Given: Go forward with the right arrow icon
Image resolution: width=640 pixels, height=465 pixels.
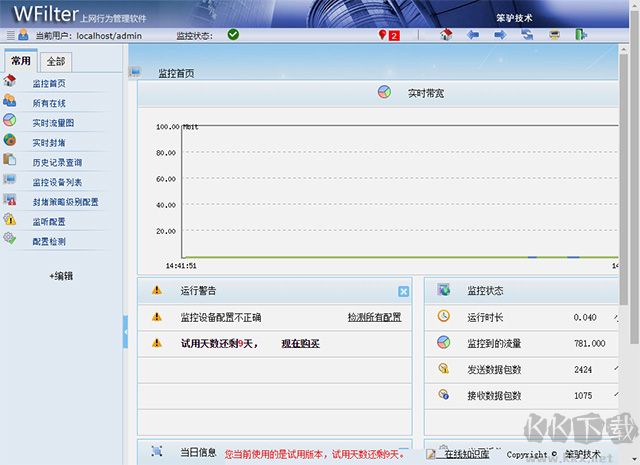Looking at the screenshot, I should click(500, 35).
